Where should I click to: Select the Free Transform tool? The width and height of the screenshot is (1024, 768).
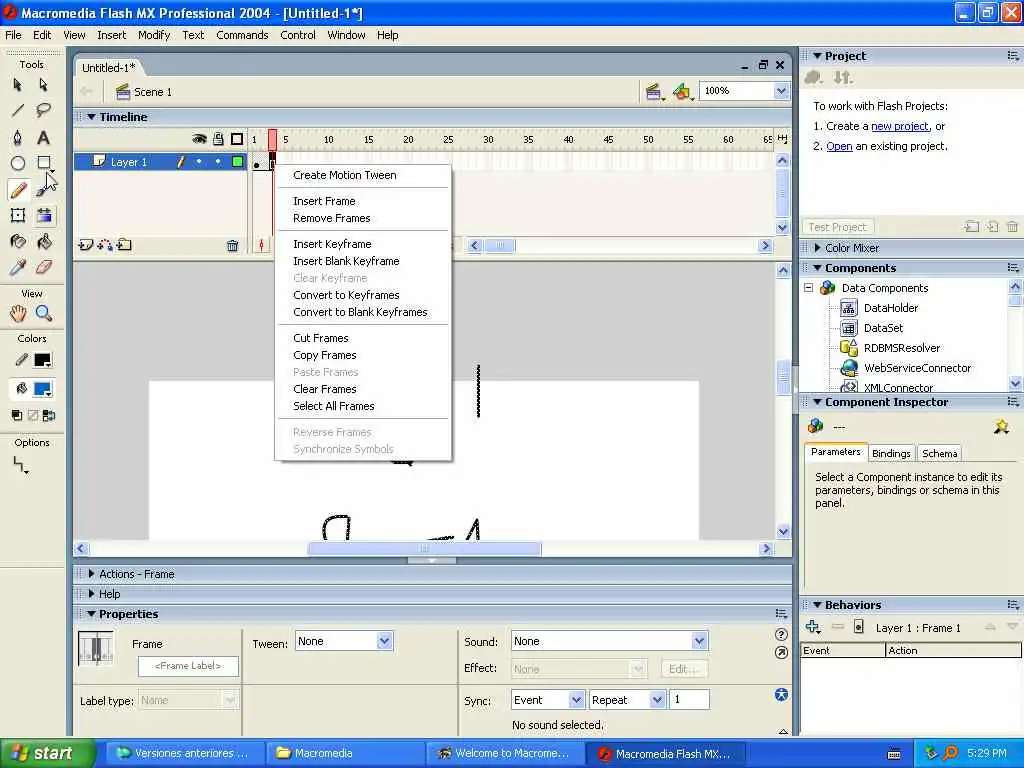pyautogui.click(x=18, y=216)
